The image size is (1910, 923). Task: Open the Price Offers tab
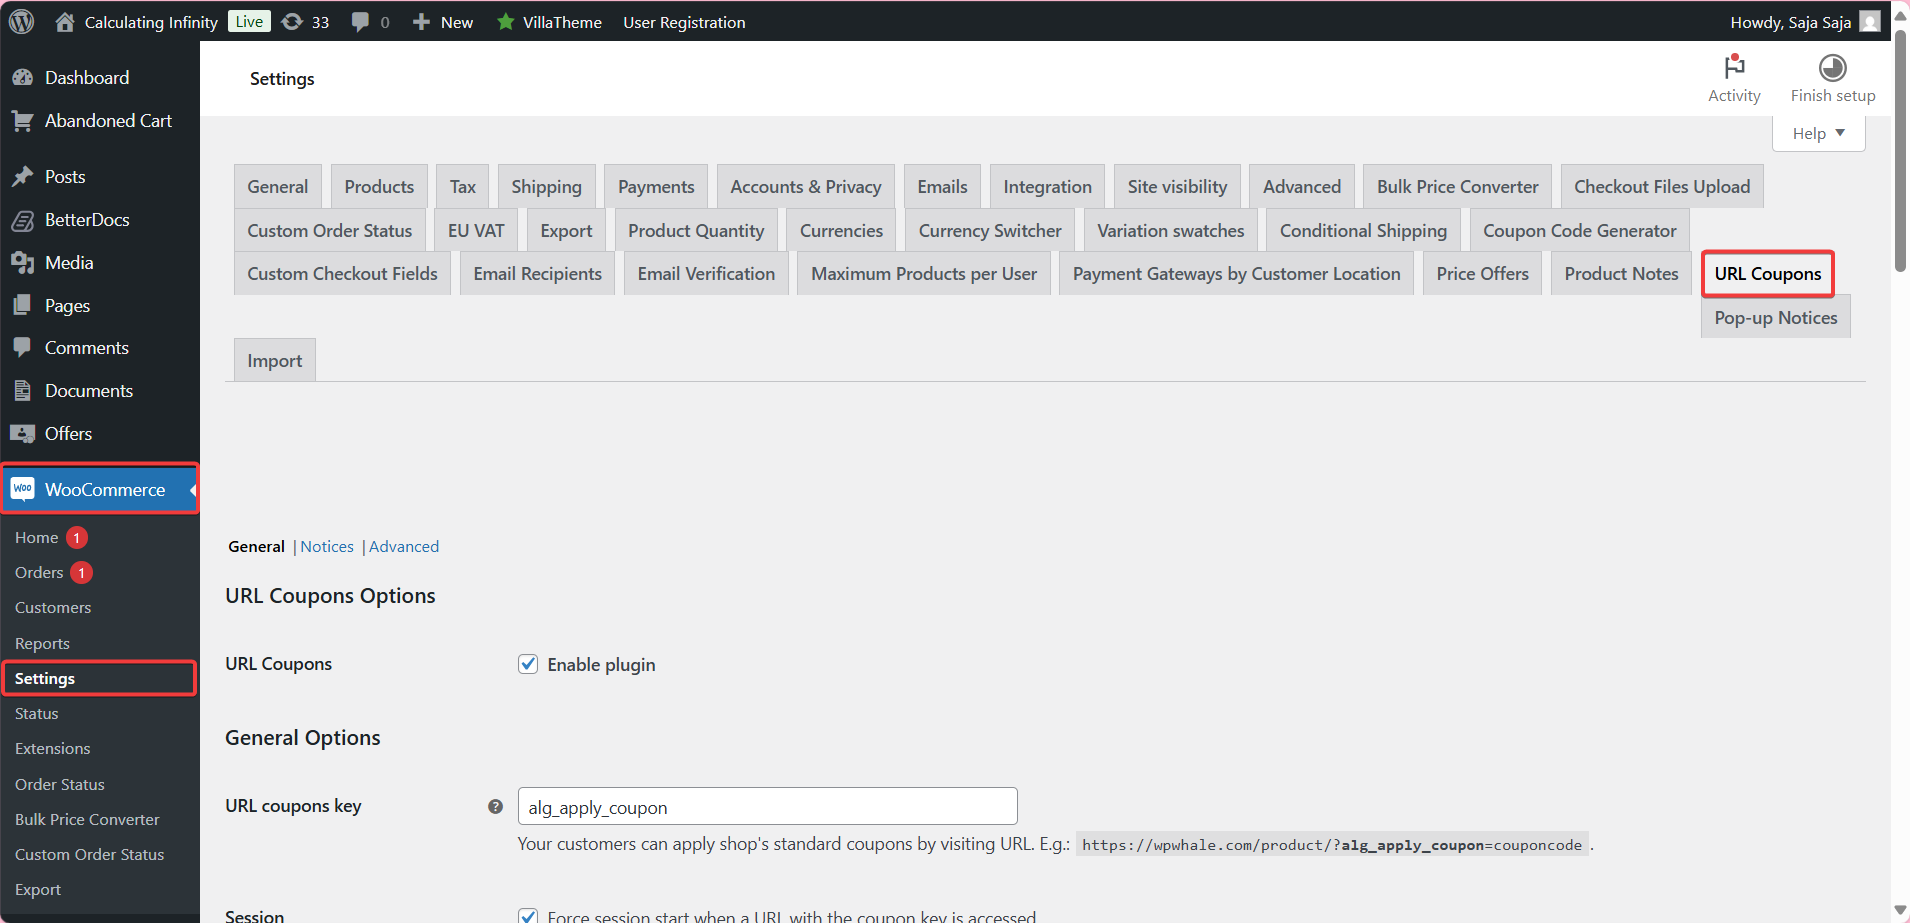click(x=1482, y=273)
